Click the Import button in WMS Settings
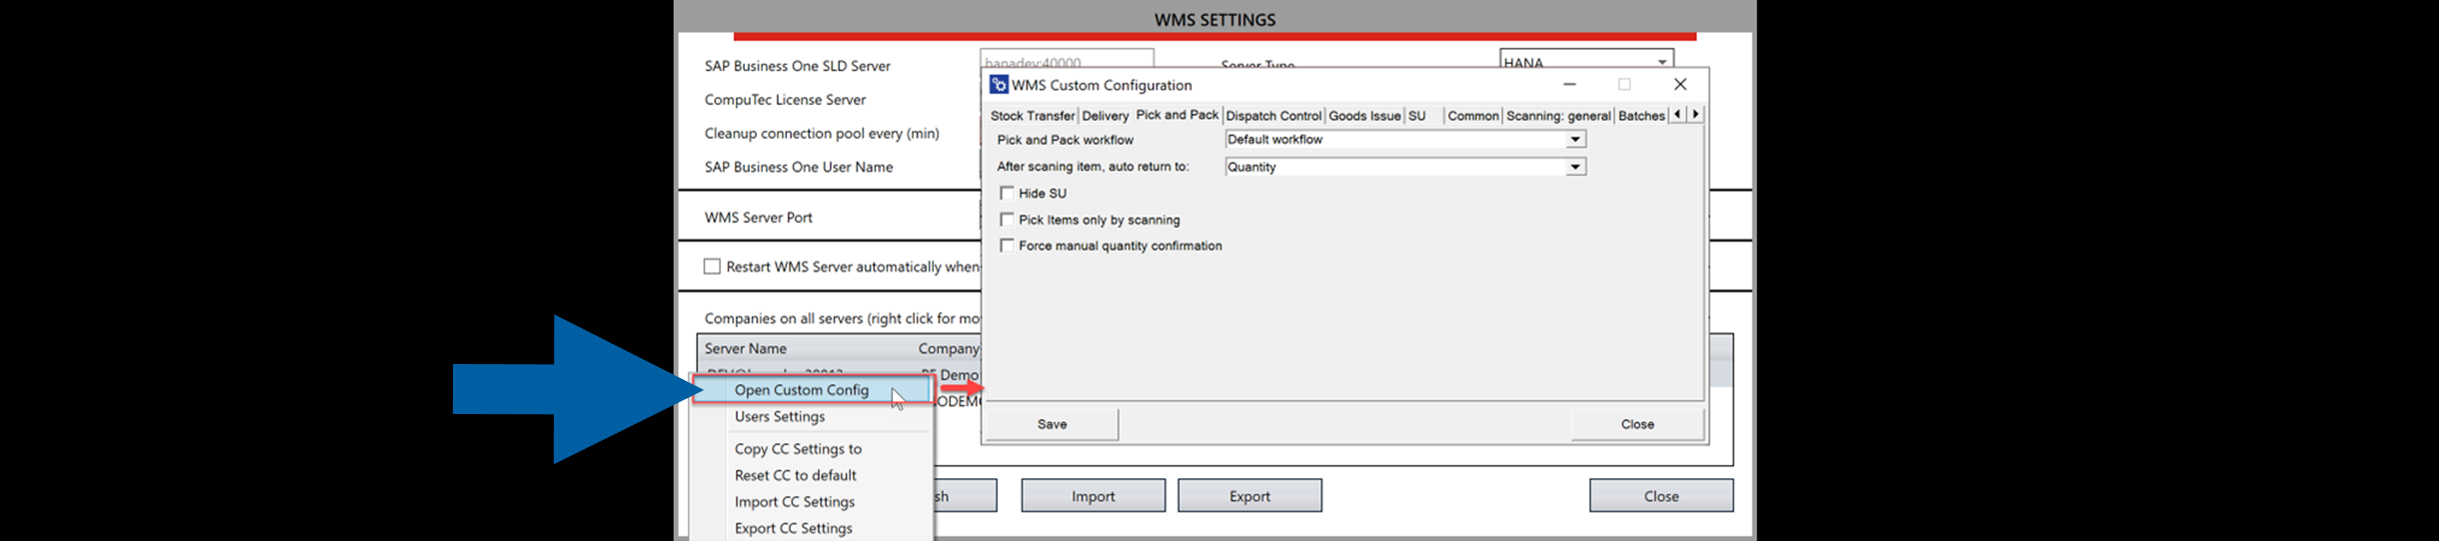 click(1093, 496)
